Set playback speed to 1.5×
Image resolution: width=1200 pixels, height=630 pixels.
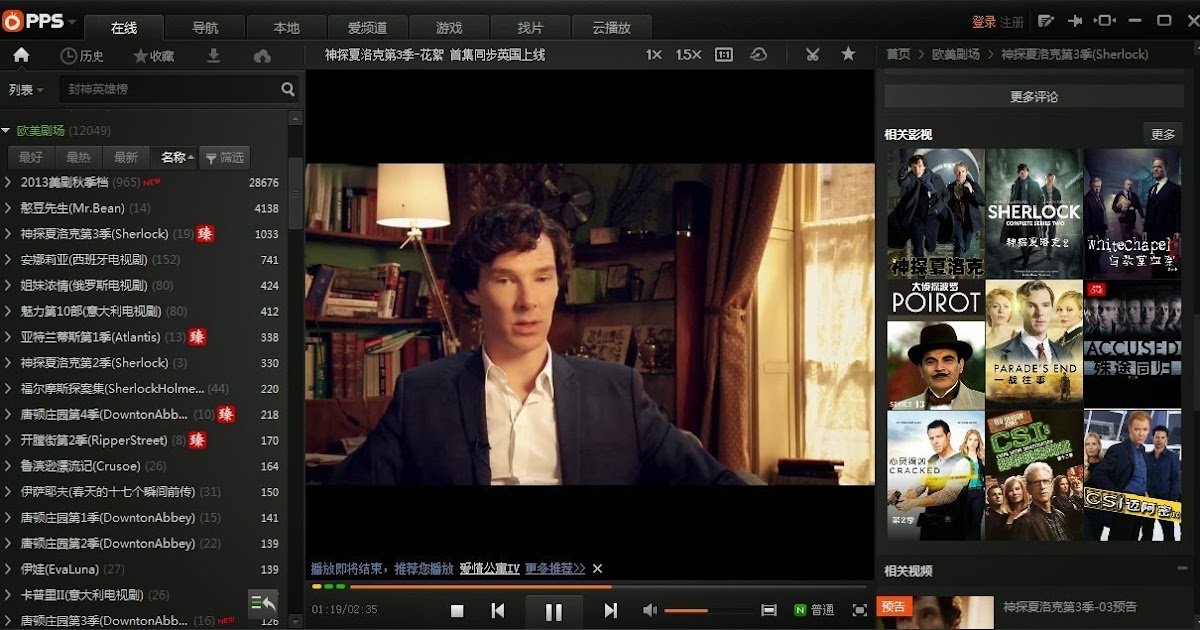point(688,55)
